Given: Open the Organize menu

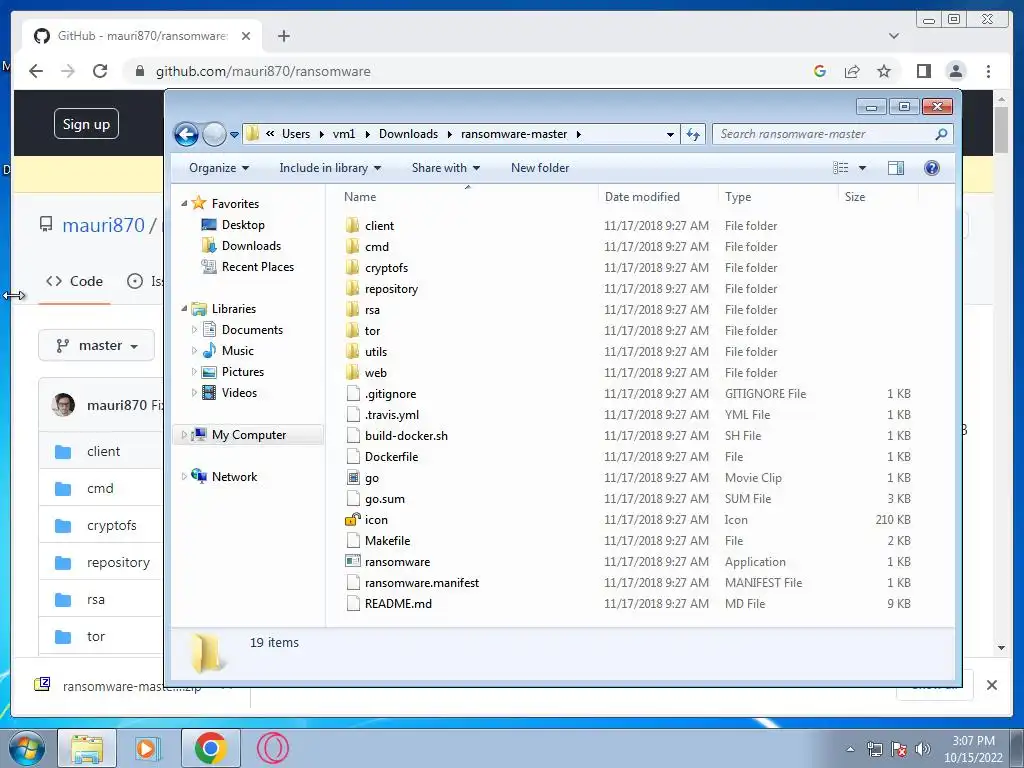Looking at the screenshot, I should [x=219, y=168].
